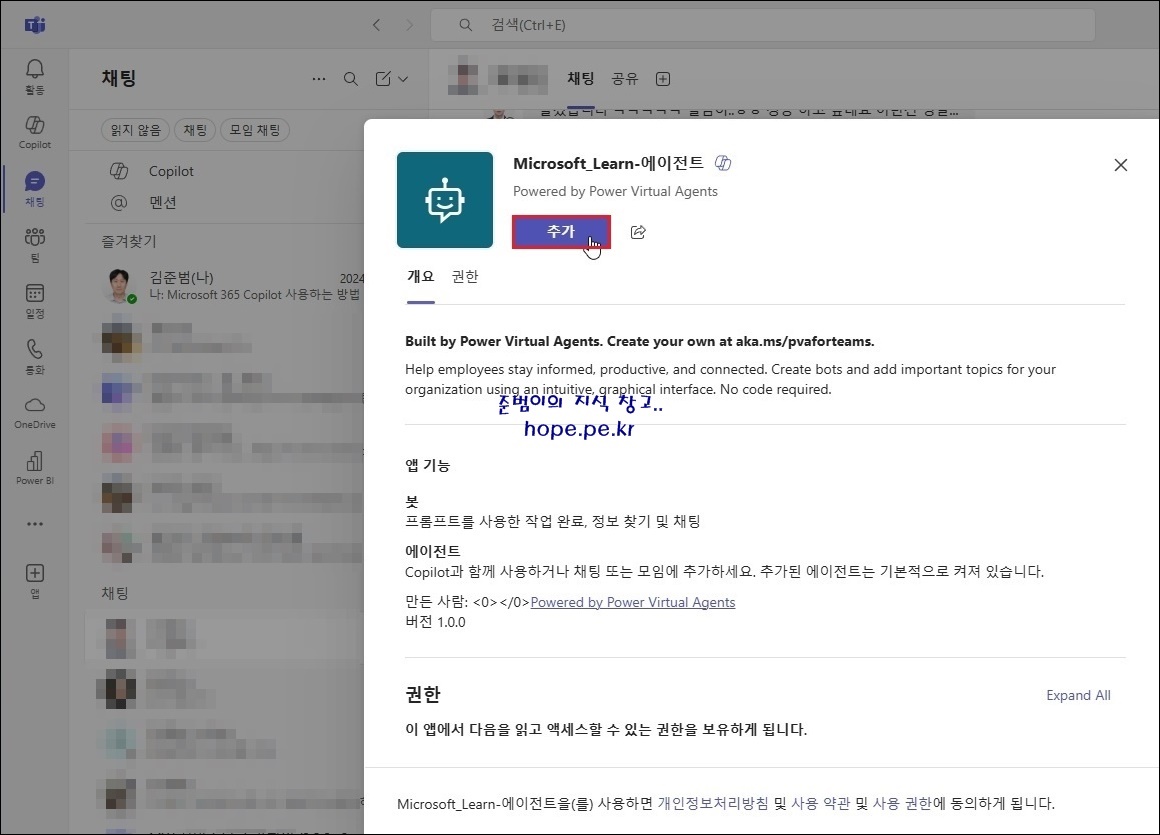Image resolution: width=1160 pixels, height=835 pixels.
Task: Collapse the 채팅 section header
Action: pos(115,593)
